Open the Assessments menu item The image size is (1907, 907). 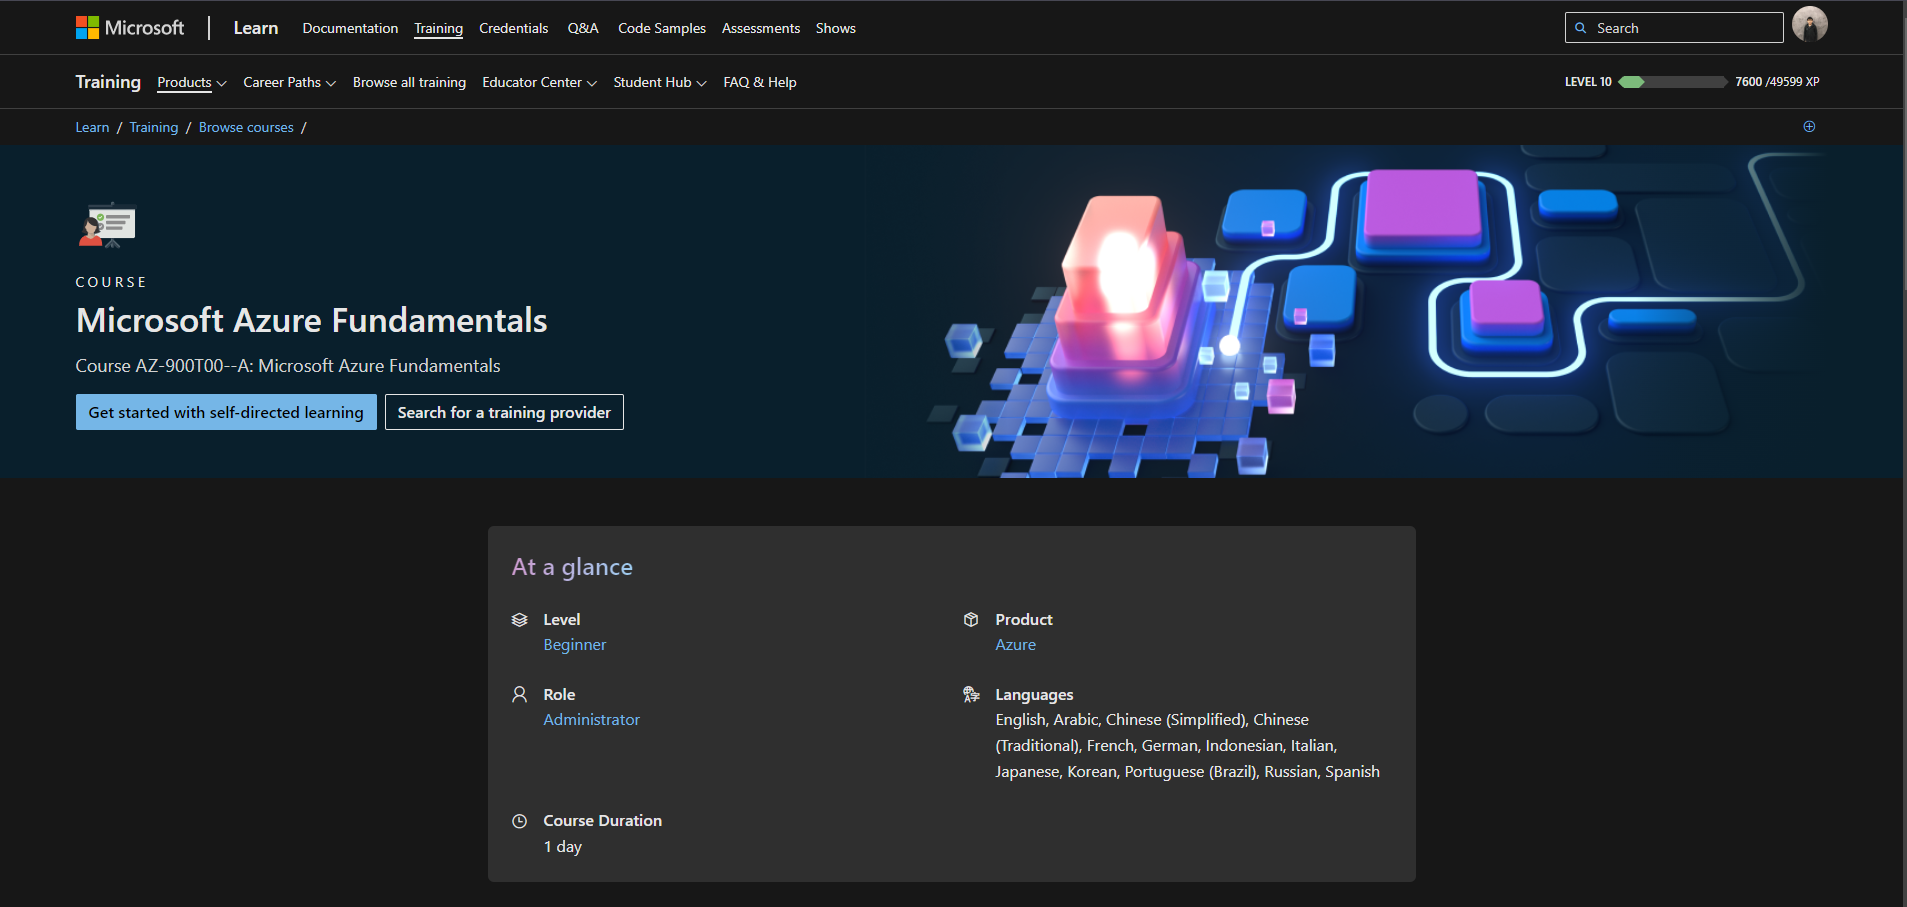tap(761, 28)
